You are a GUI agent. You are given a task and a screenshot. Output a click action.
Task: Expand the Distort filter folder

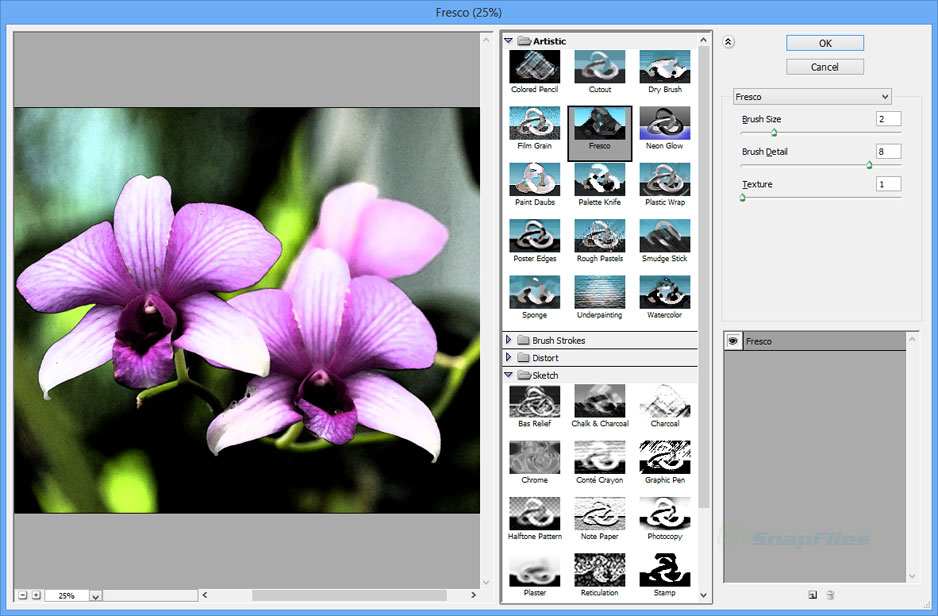click(x=508, y=357)
